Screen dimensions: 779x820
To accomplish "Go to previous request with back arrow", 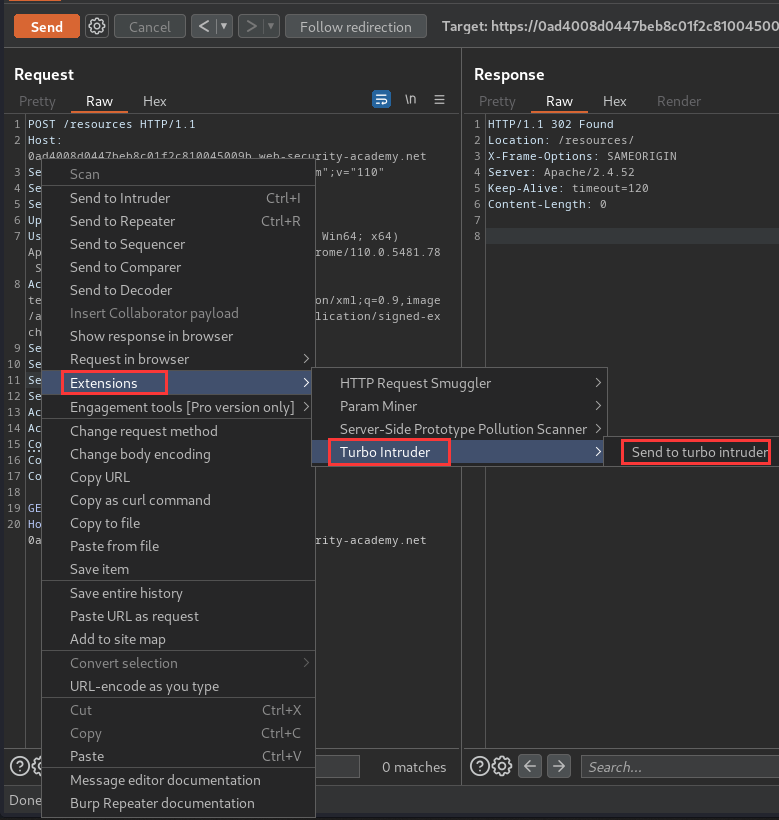I will [x=204, y=26].
